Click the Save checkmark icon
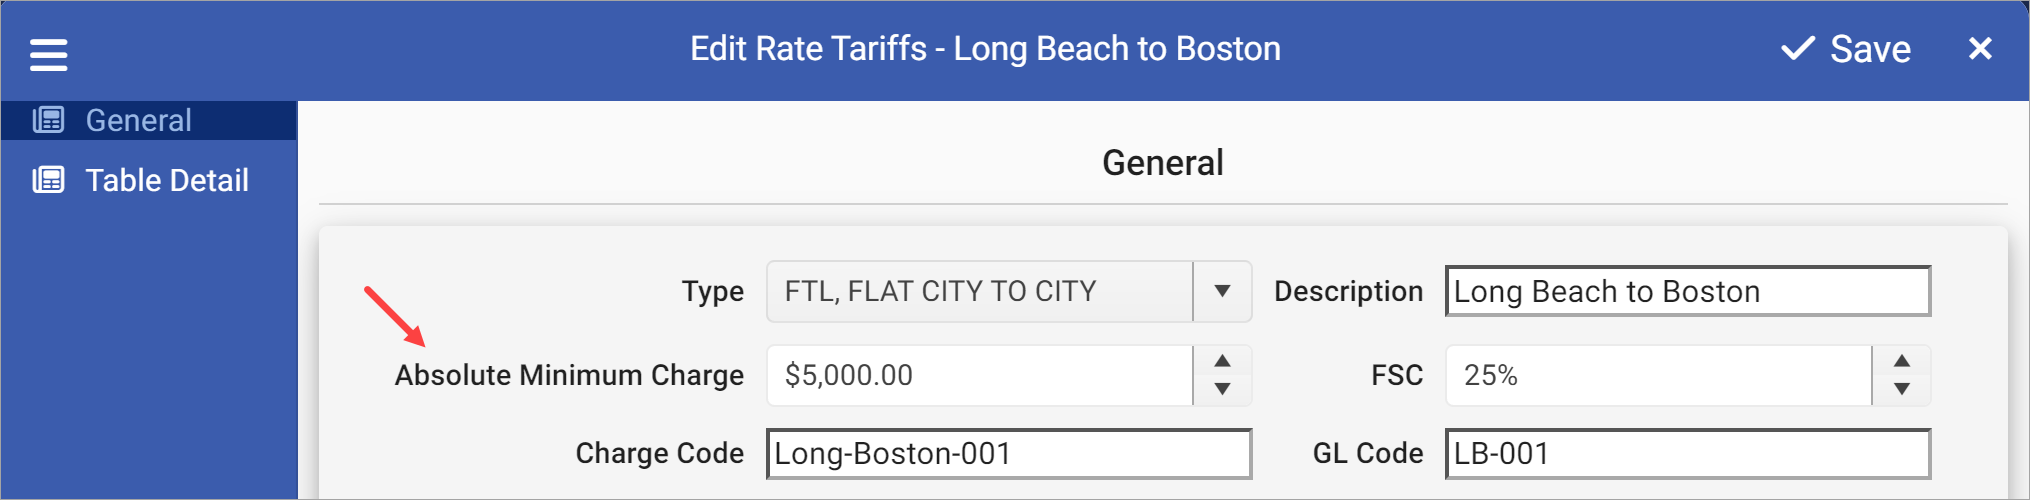This screenshot has width=2030, height=500. (x=1797, y=49)
